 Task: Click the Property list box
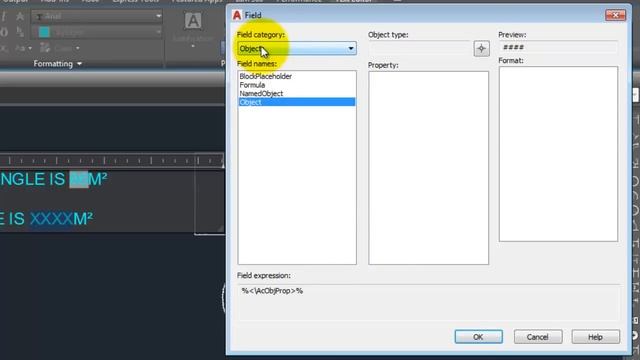(x=428, y=168)
